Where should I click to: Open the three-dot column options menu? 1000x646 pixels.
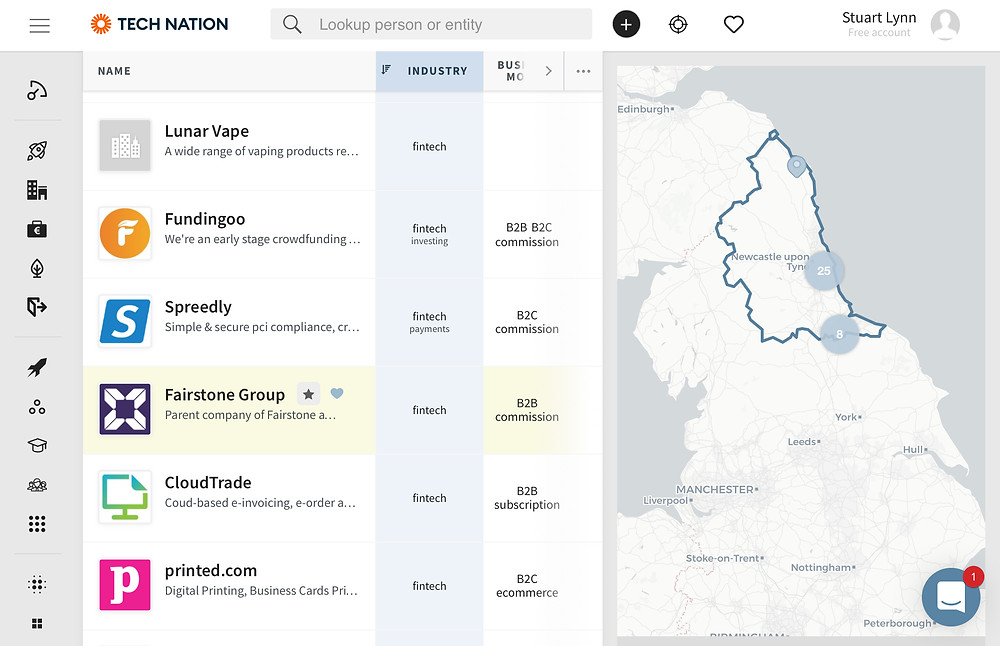point(583,71)
